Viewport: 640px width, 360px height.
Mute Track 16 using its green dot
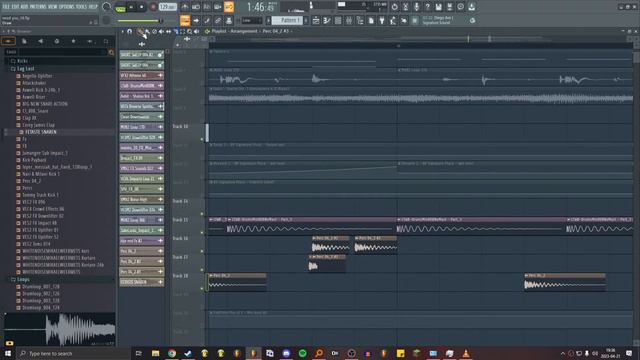[202, 251]
